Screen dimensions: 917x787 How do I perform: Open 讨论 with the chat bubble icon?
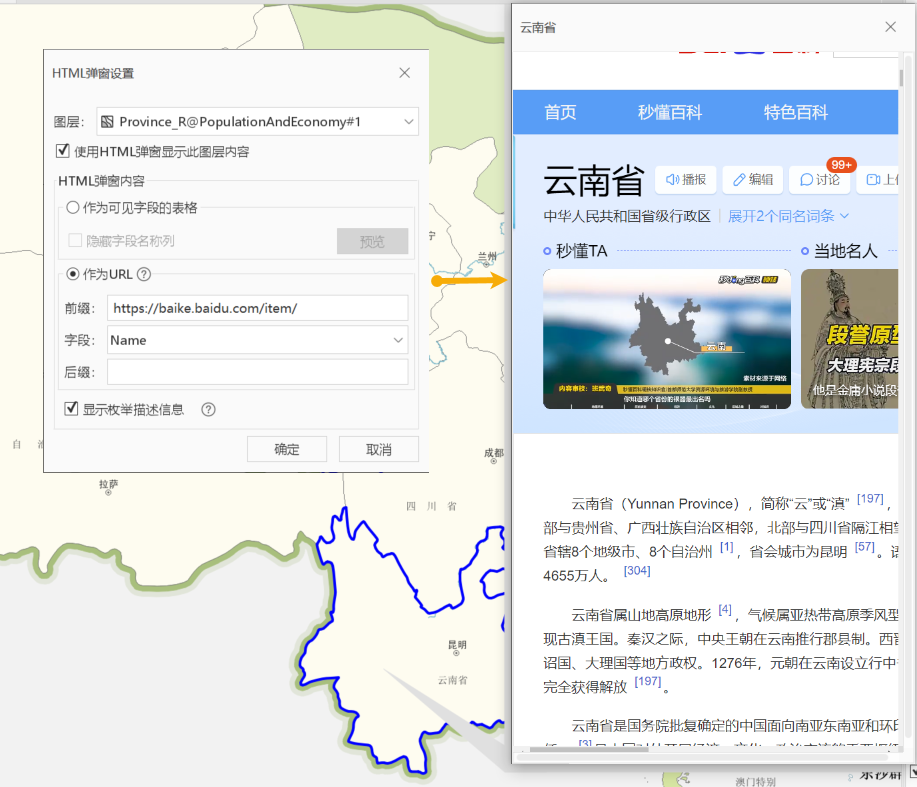pos(807,180)
